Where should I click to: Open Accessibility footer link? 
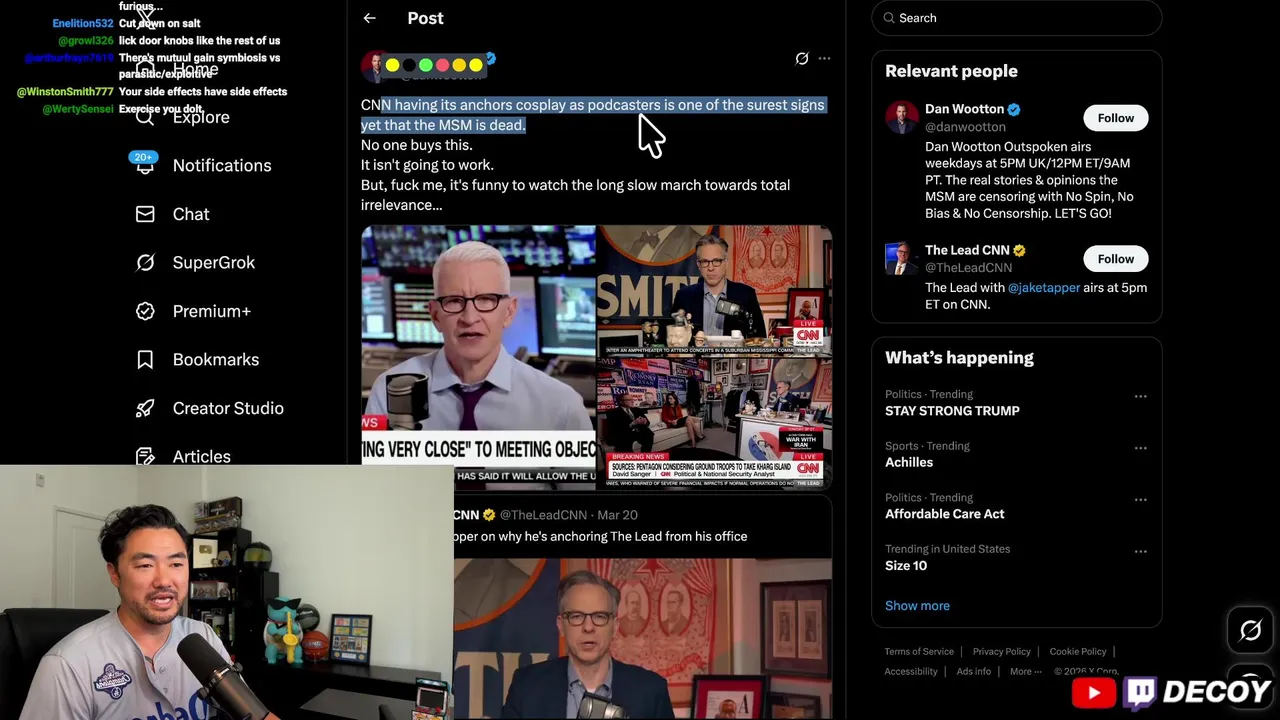coord(911,672)
